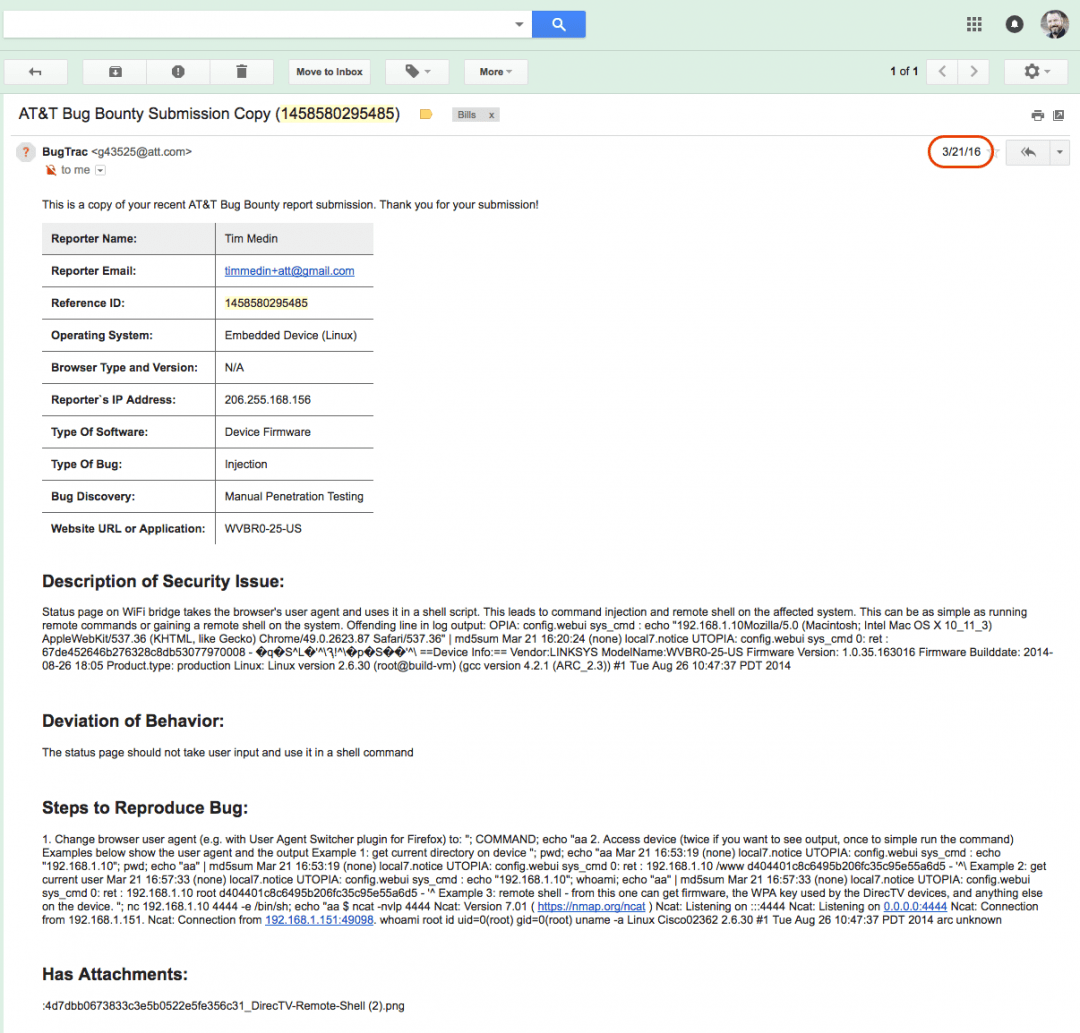Go back to the message list
1080x1033 pixels.
click(36, 72)
